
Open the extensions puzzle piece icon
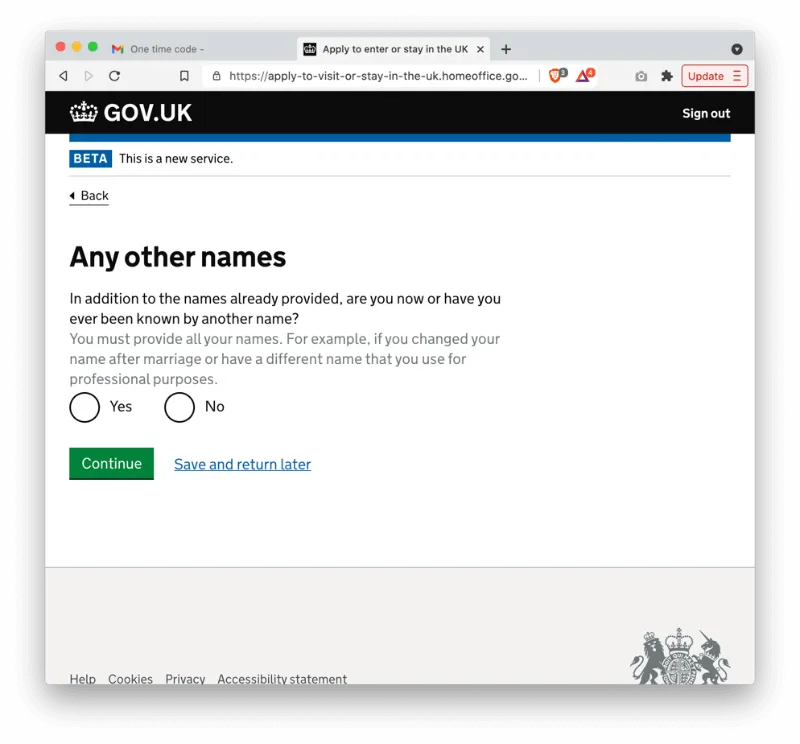click(x=667, y=76)
